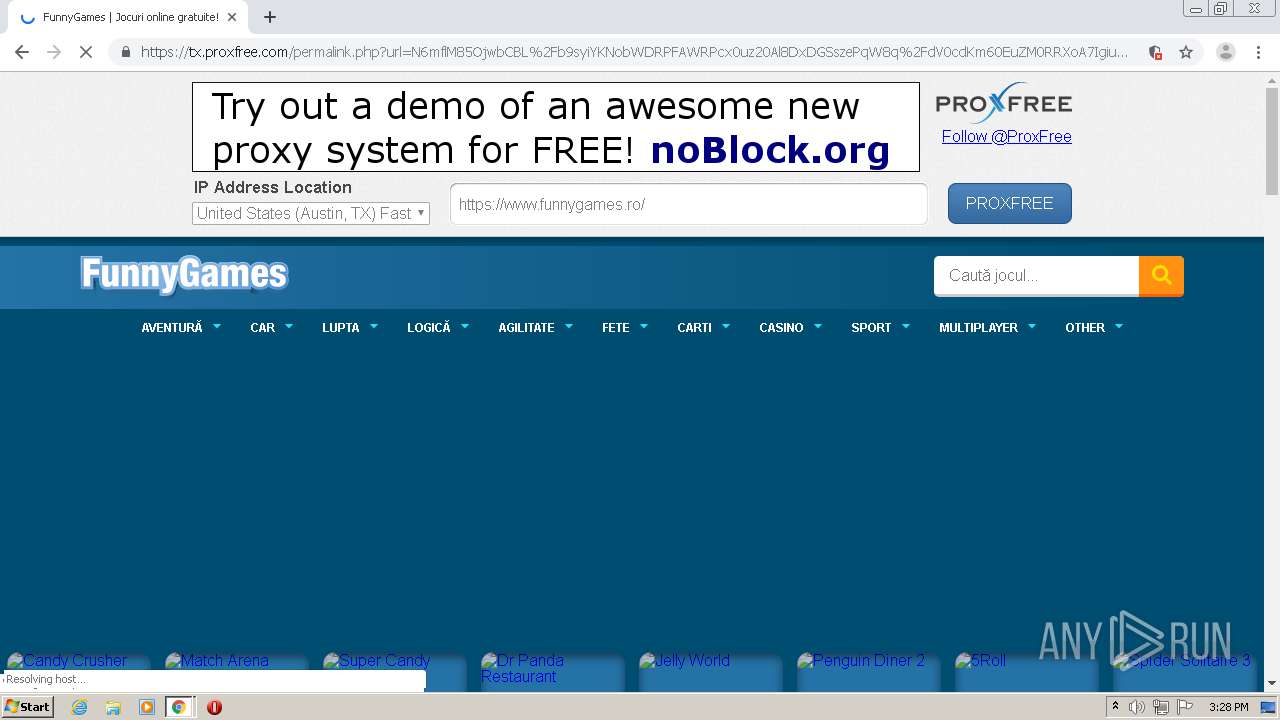Expand the AGILITATE category menu

[536, 327]
